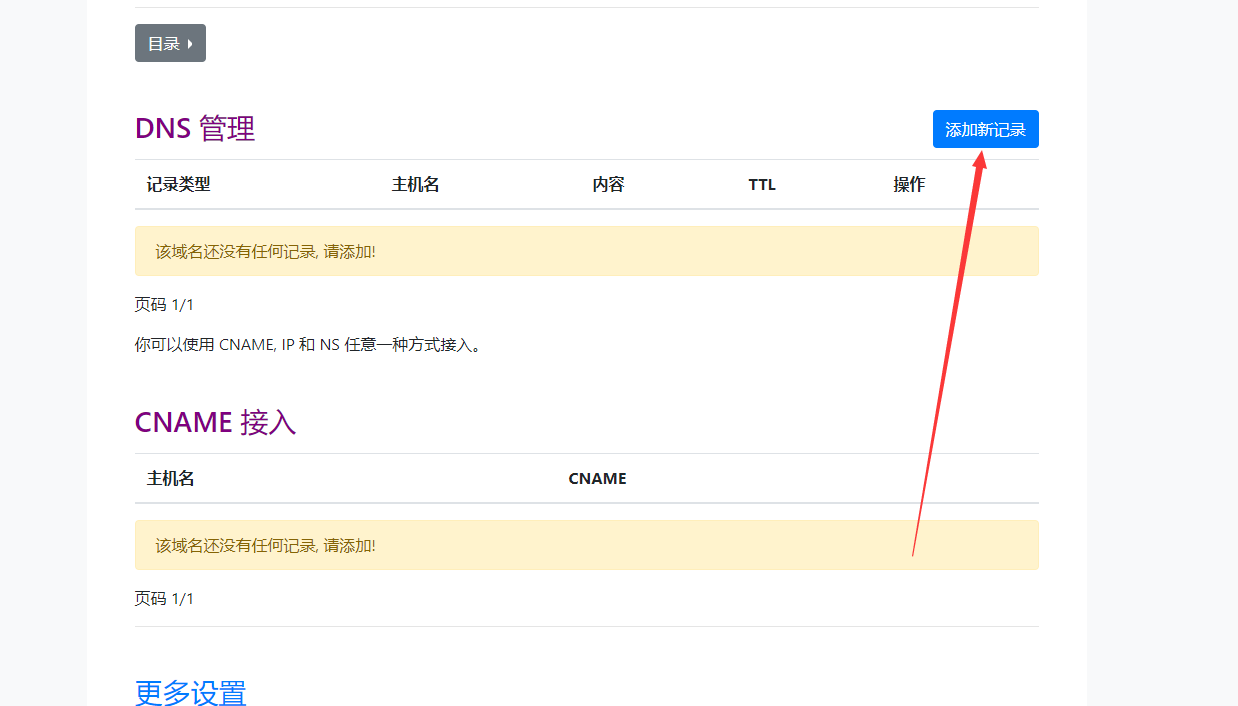Image resolution: width=1238 pixels, height=706 pixels.
Task: Click 主机名 header in DNS 管理 table
Action: click(x=416, y=184)
